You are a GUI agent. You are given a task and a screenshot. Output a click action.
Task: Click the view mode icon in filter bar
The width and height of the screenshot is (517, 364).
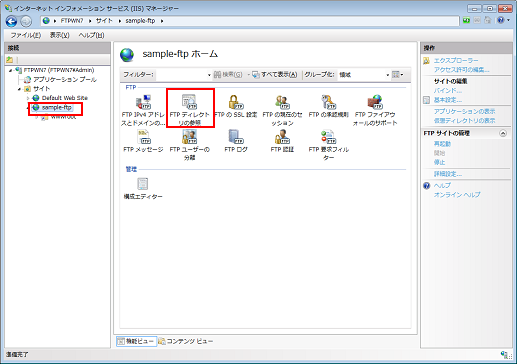[x=396, y=74]
